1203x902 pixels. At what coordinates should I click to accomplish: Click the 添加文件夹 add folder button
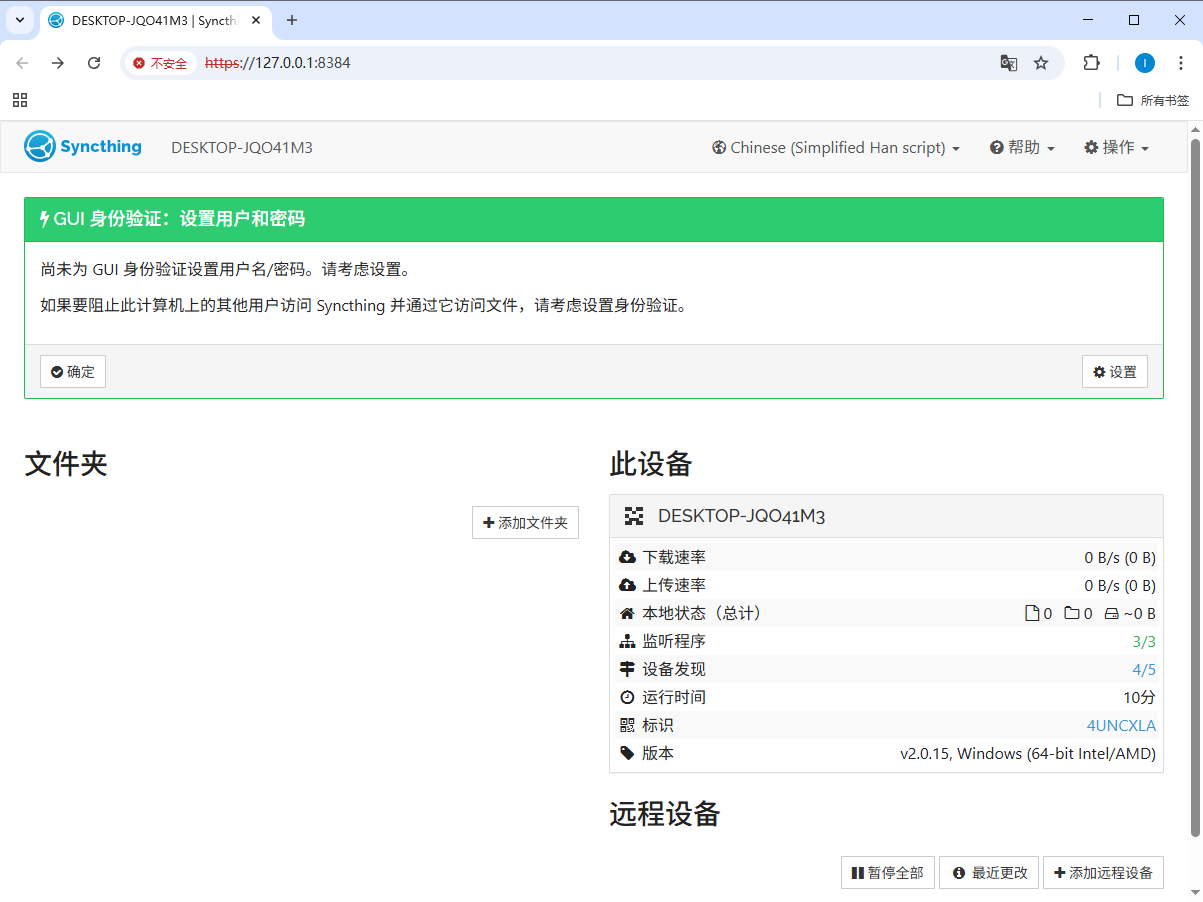coord(525,522)
